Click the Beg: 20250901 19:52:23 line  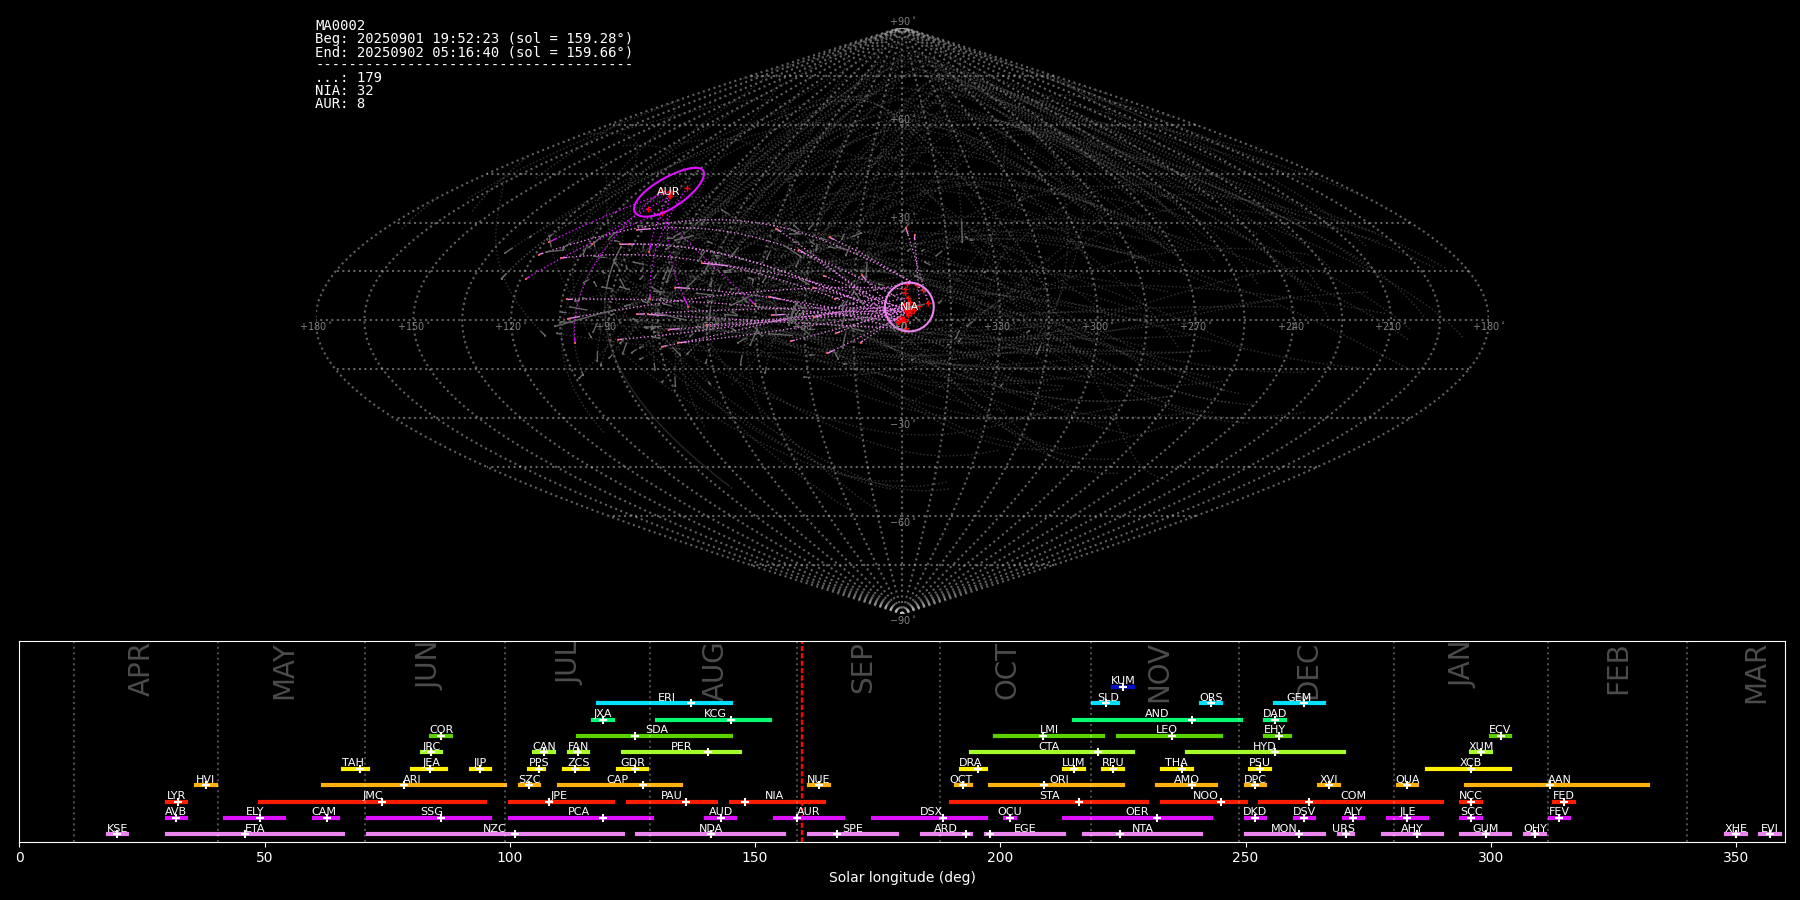point(474,39)
